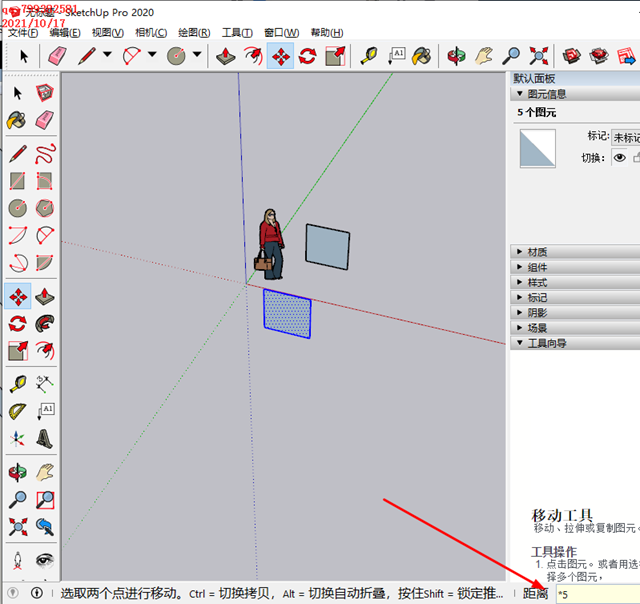Screen dimensions: 640x604
Task: Select the Pan hand tool in top toolbar
Action: [484, 56]
